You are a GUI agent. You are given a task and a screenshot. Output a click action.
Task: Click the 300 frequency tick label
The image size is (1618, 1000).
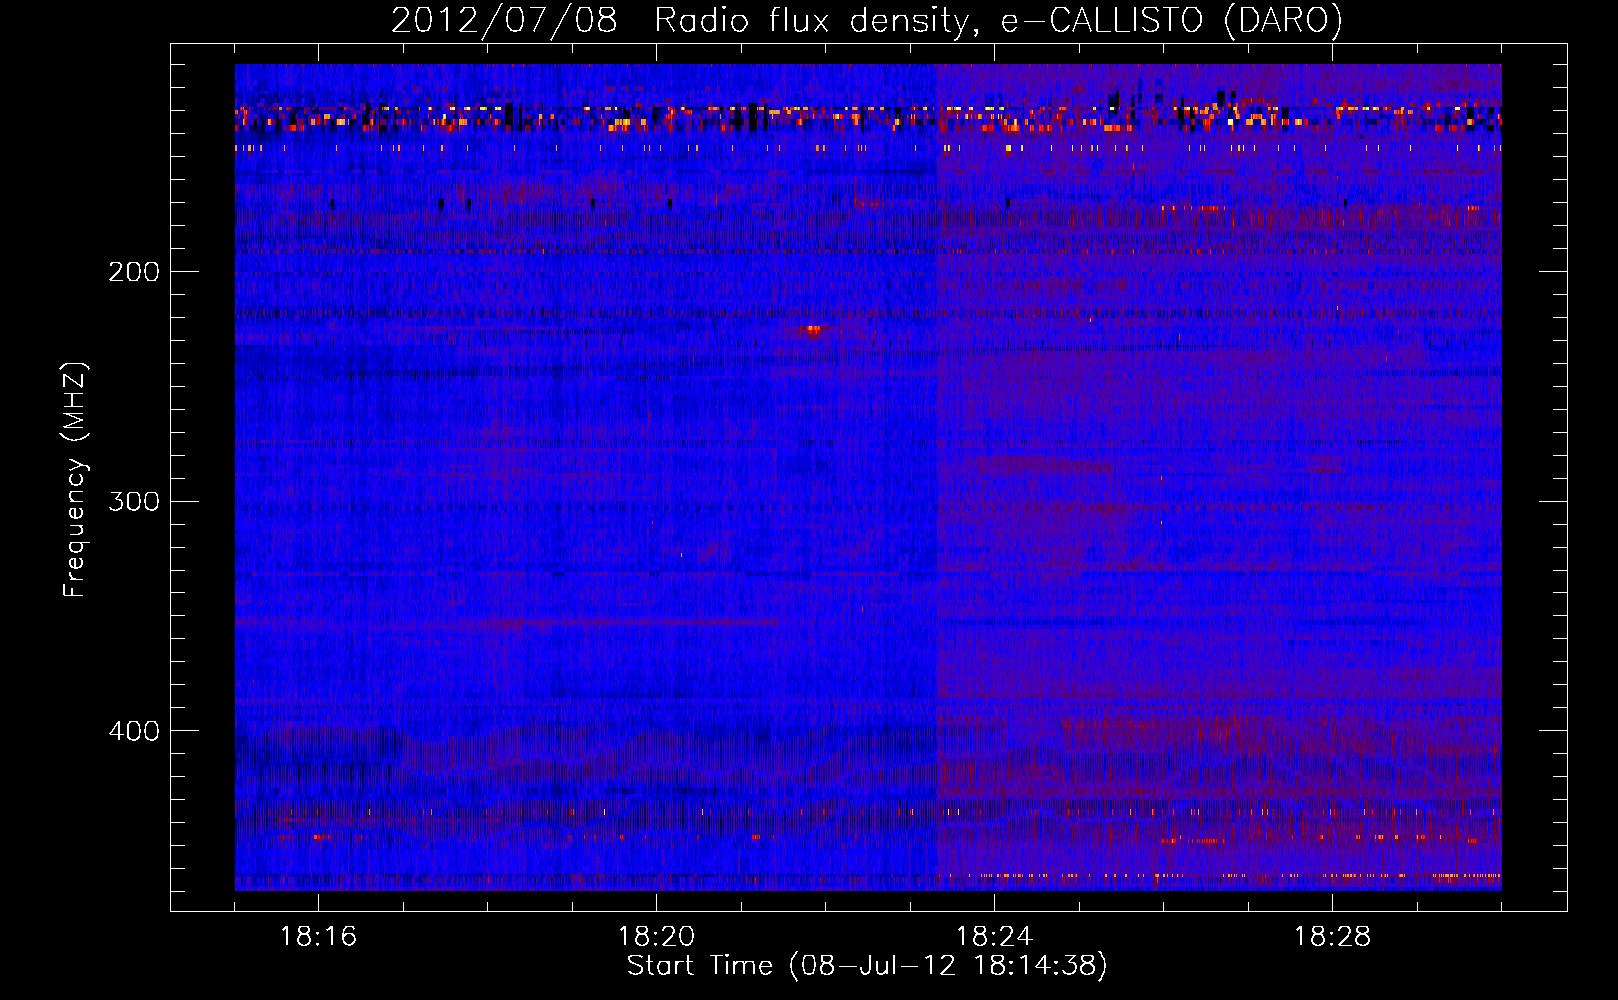tap(134, 501)
